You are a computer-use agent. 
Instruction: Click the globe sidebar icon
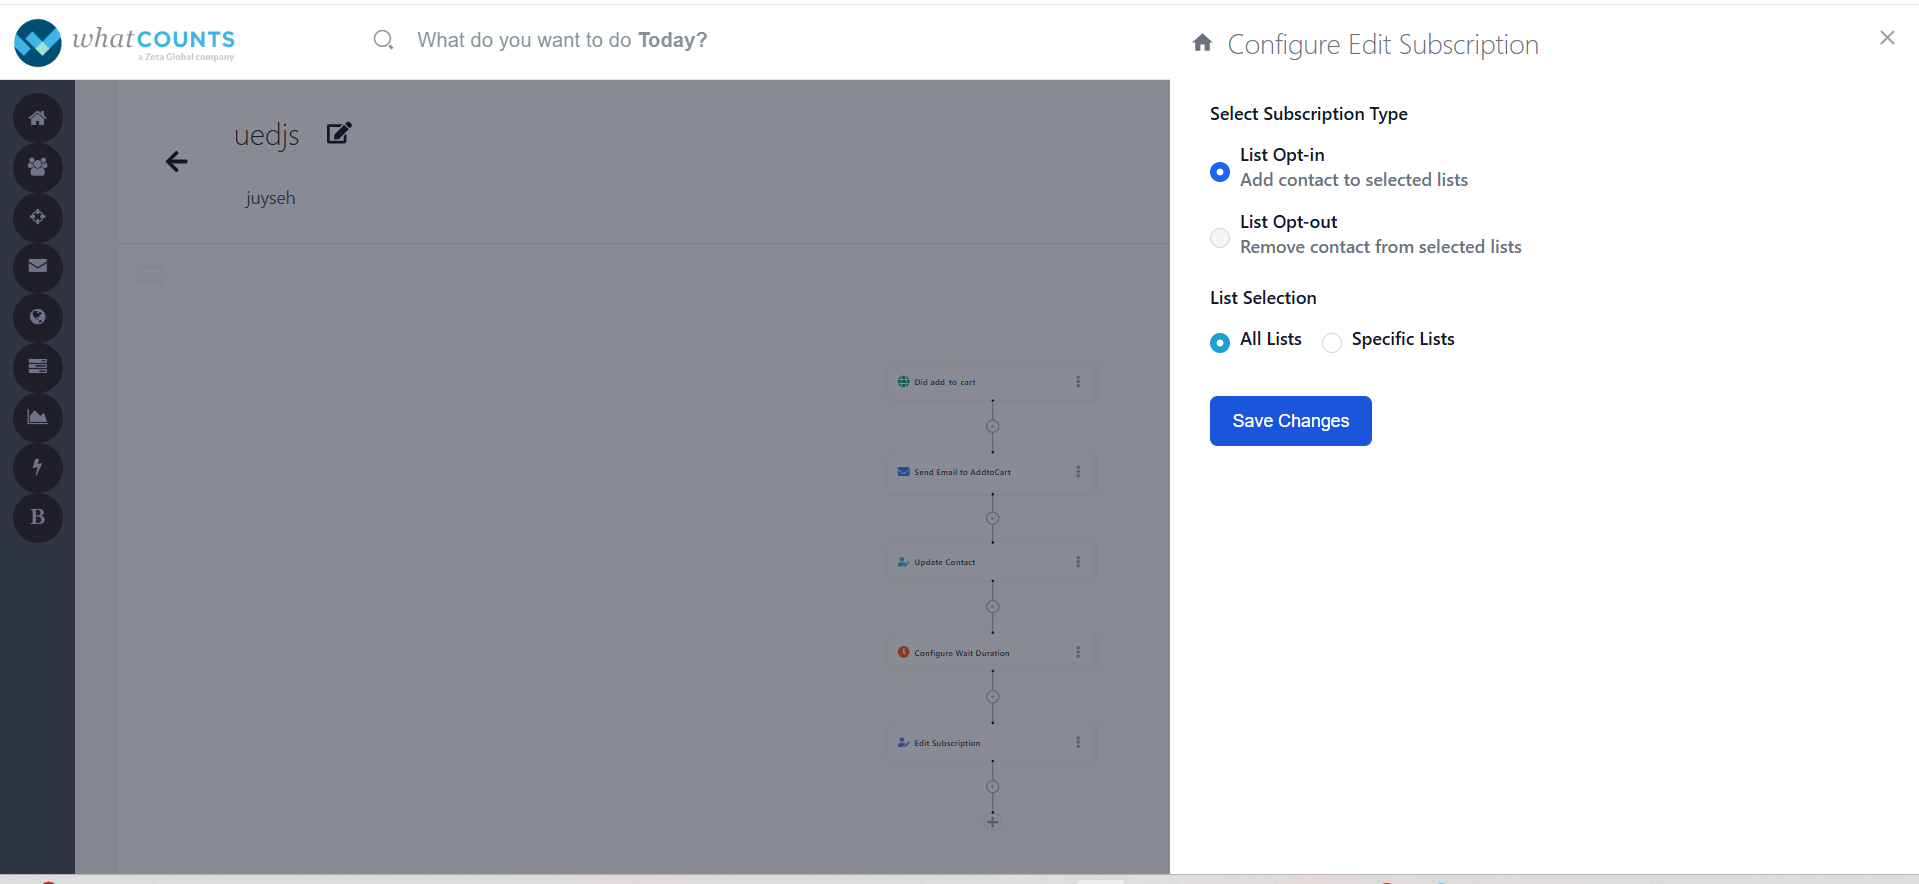point(38,317)
